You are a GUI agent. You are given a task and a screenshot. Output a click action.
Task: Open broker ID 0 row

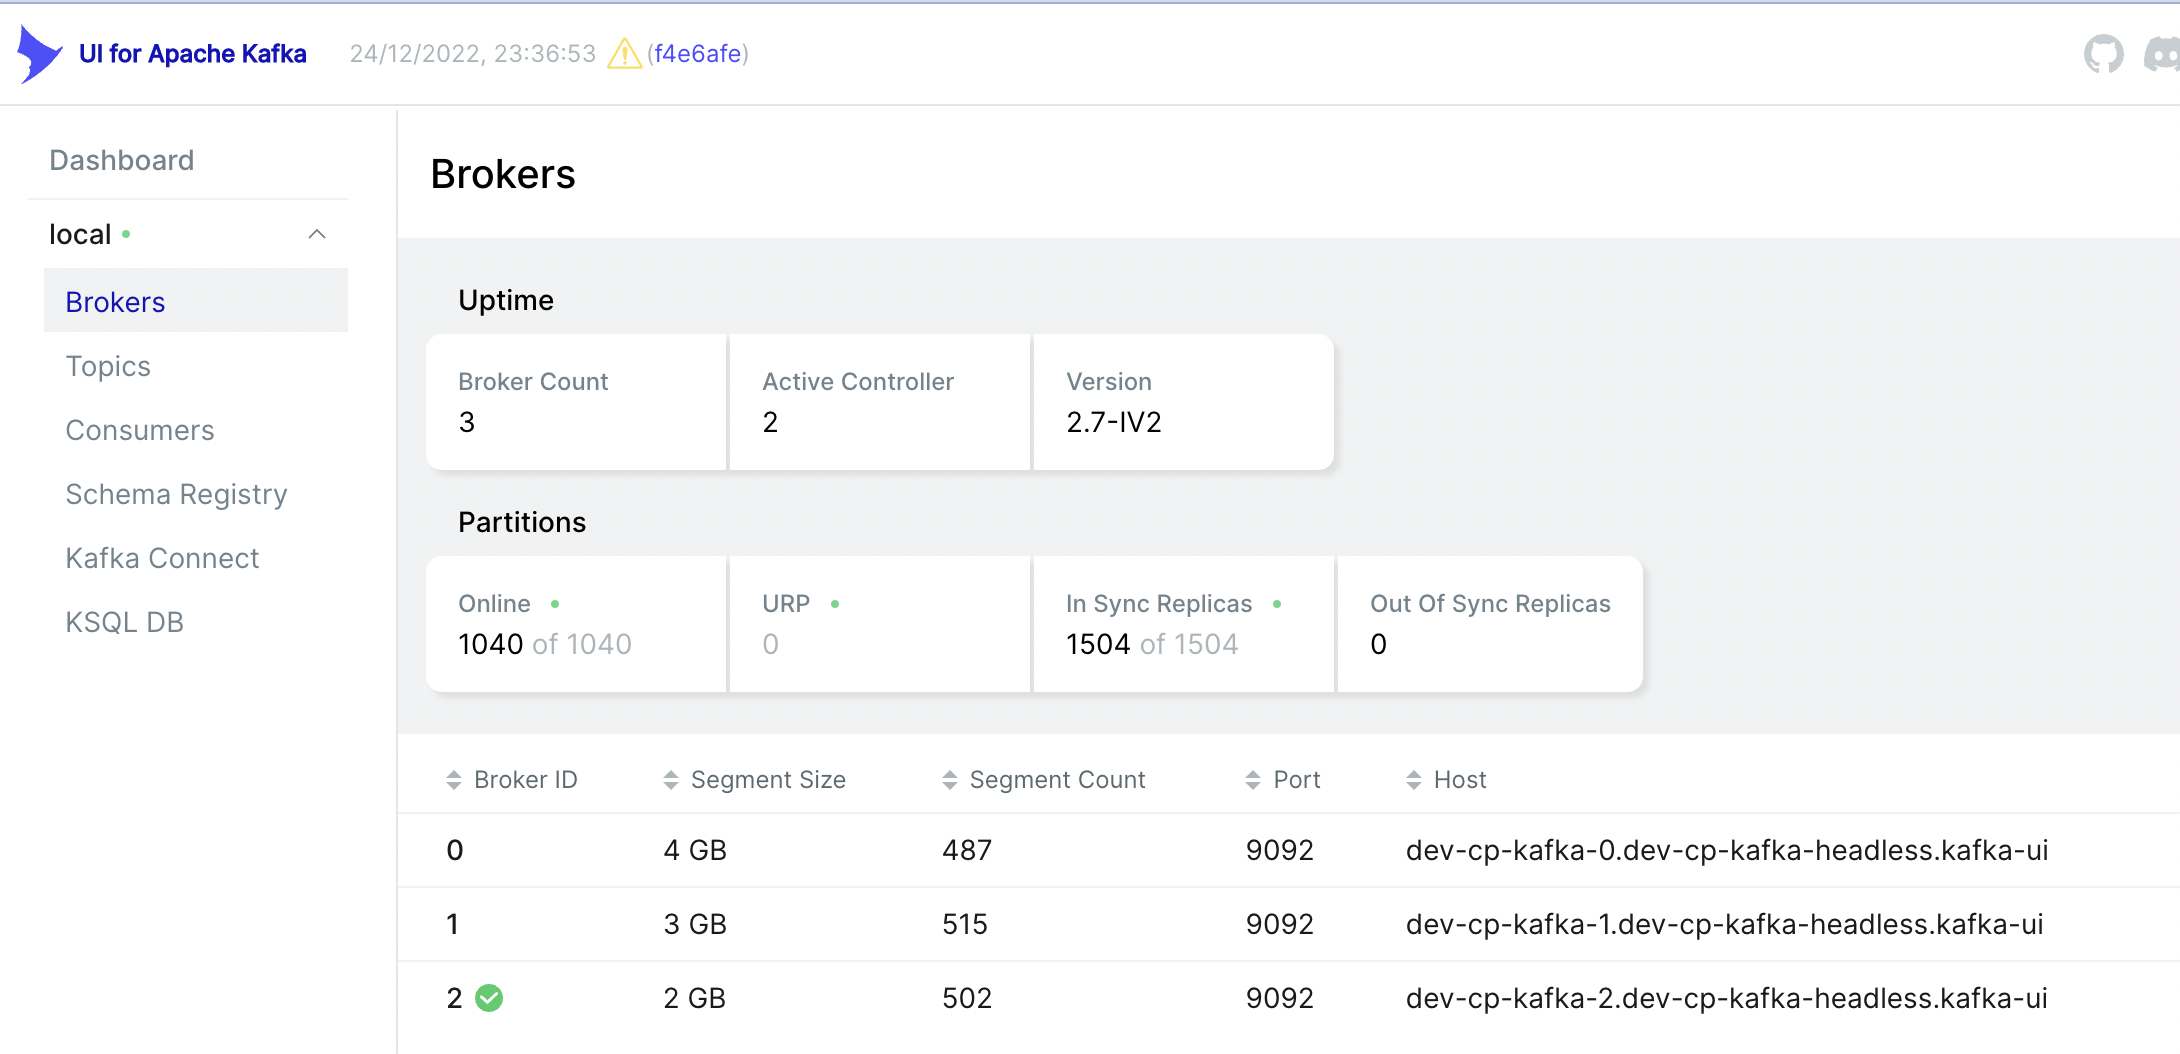(1288, 850)
